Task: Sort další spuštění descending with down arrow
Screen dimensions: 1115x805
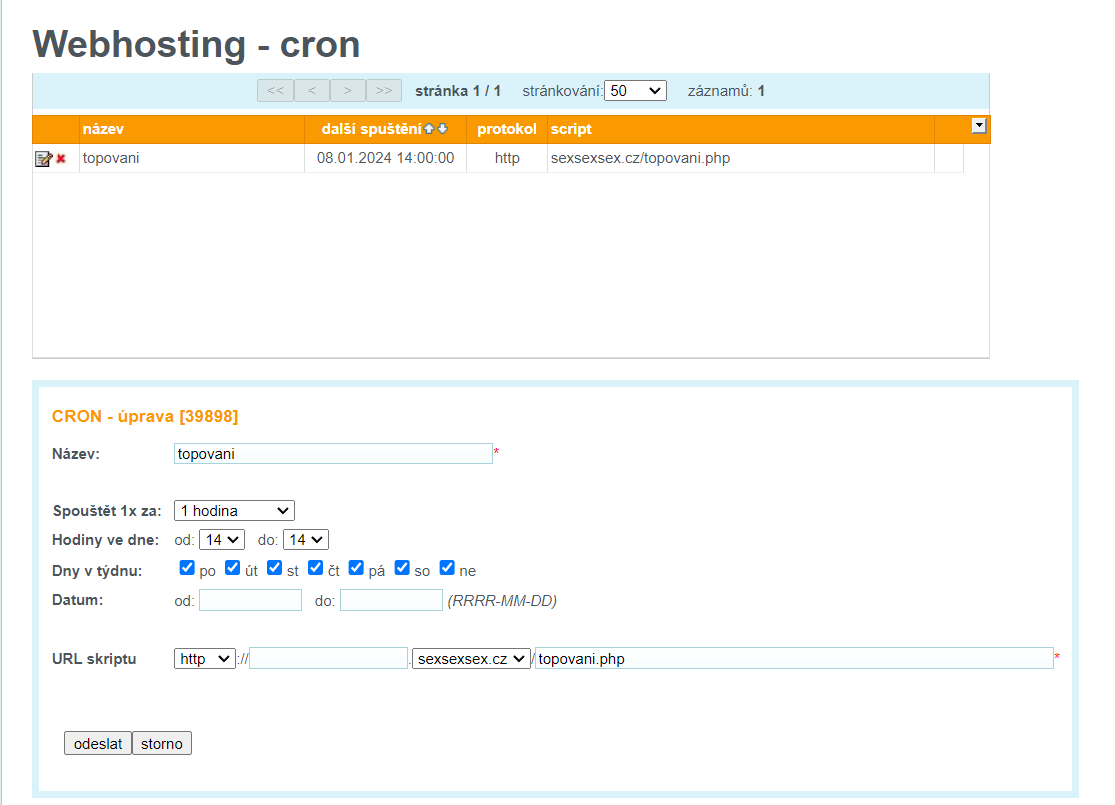Action: [442, 129]
